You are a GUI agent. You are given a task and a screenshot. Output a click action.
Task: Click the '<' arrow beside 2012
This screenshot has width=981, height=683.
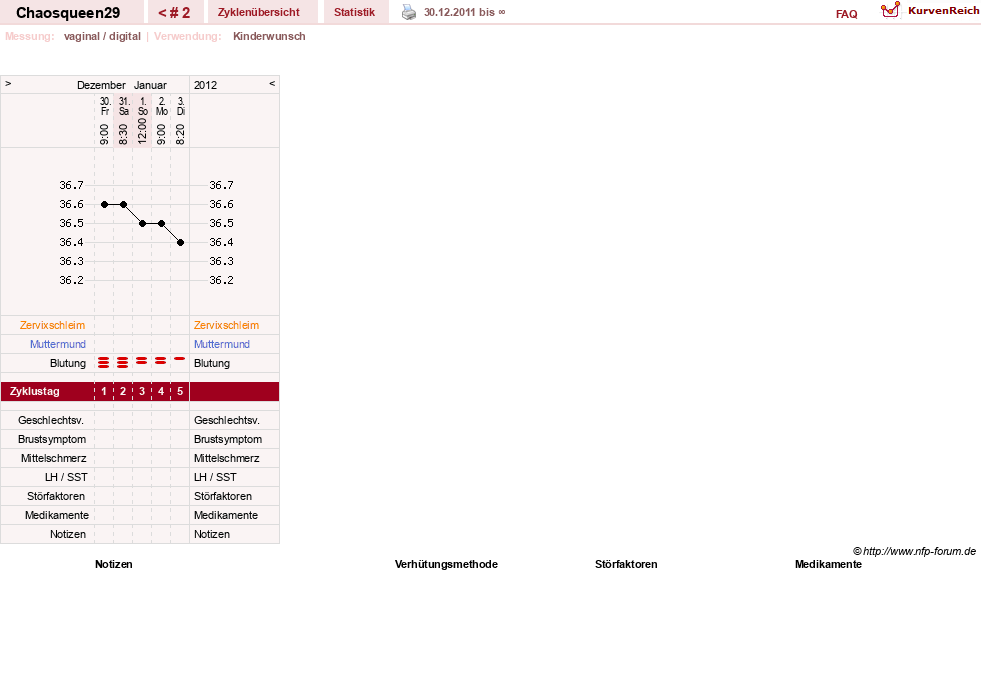(x=272, y=83)
